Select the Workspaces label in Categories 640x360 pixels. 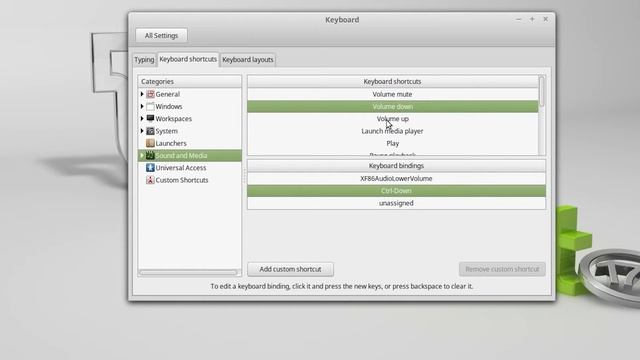(x=173, y=119)
